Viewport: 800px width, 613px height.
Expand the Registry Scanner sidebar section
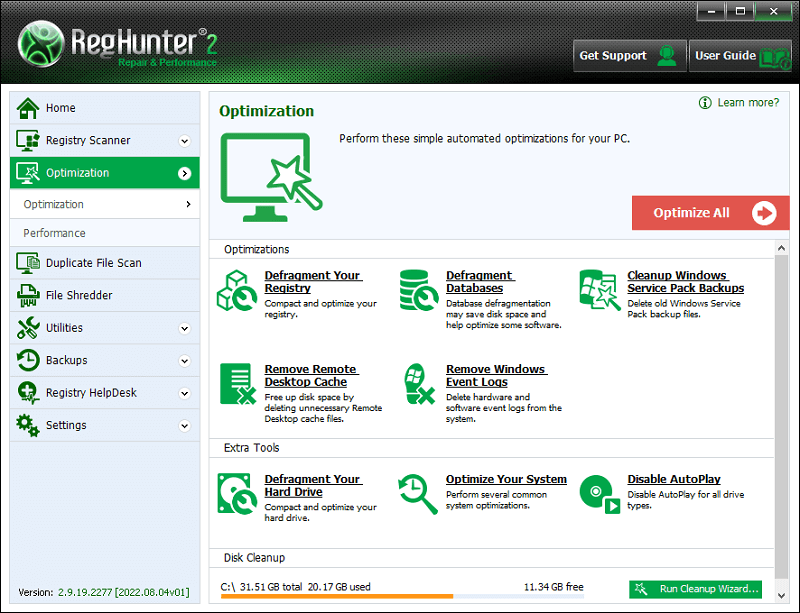(184, 141)
